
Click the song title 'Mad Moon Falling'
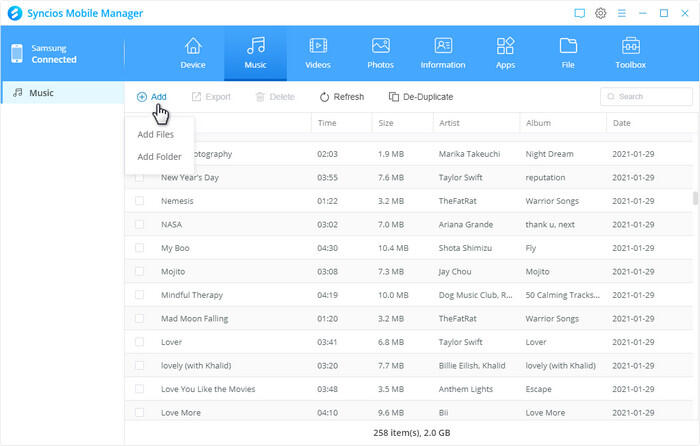click(x=195, y=319)
